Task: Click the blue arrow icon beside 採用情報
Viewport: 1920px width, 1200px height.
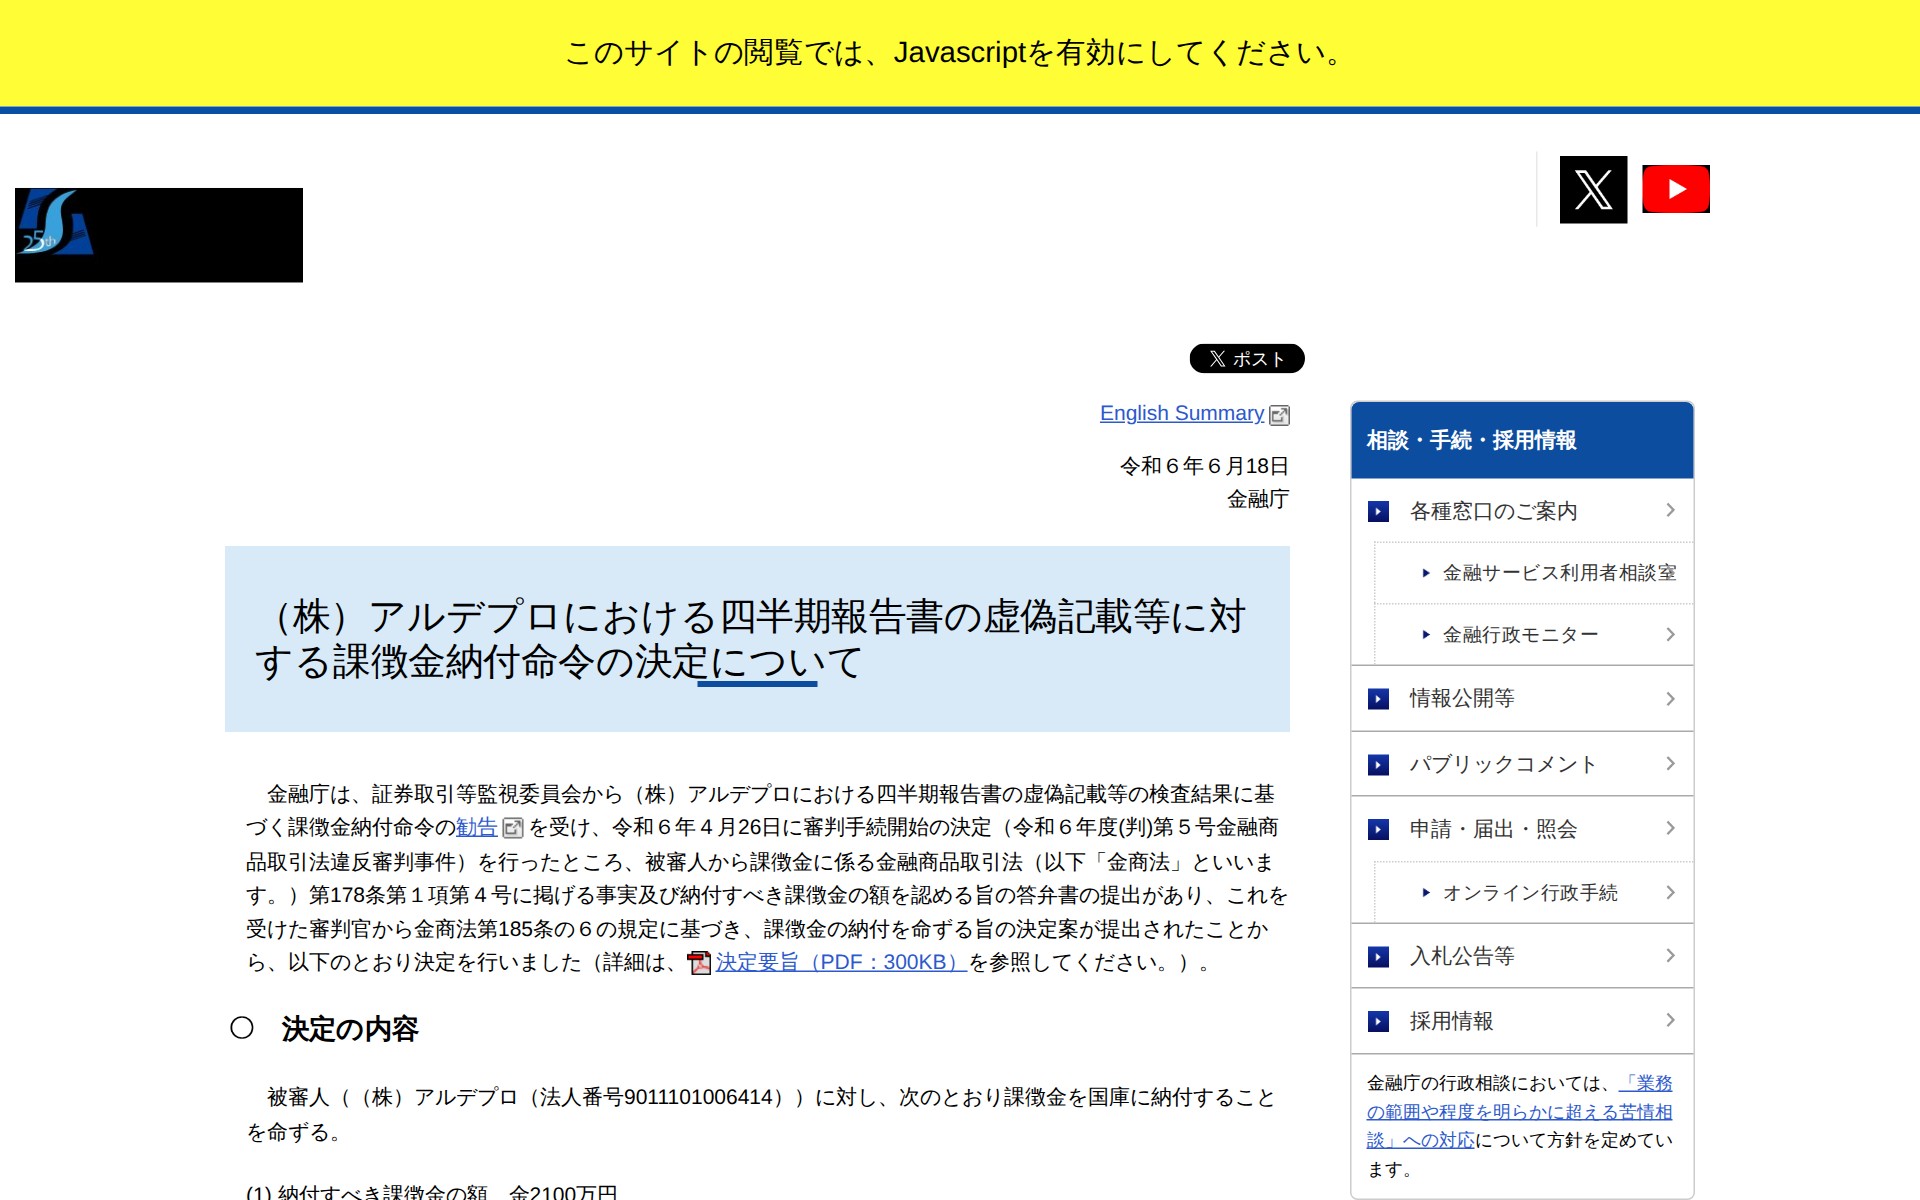Action: [1378, 1021]
